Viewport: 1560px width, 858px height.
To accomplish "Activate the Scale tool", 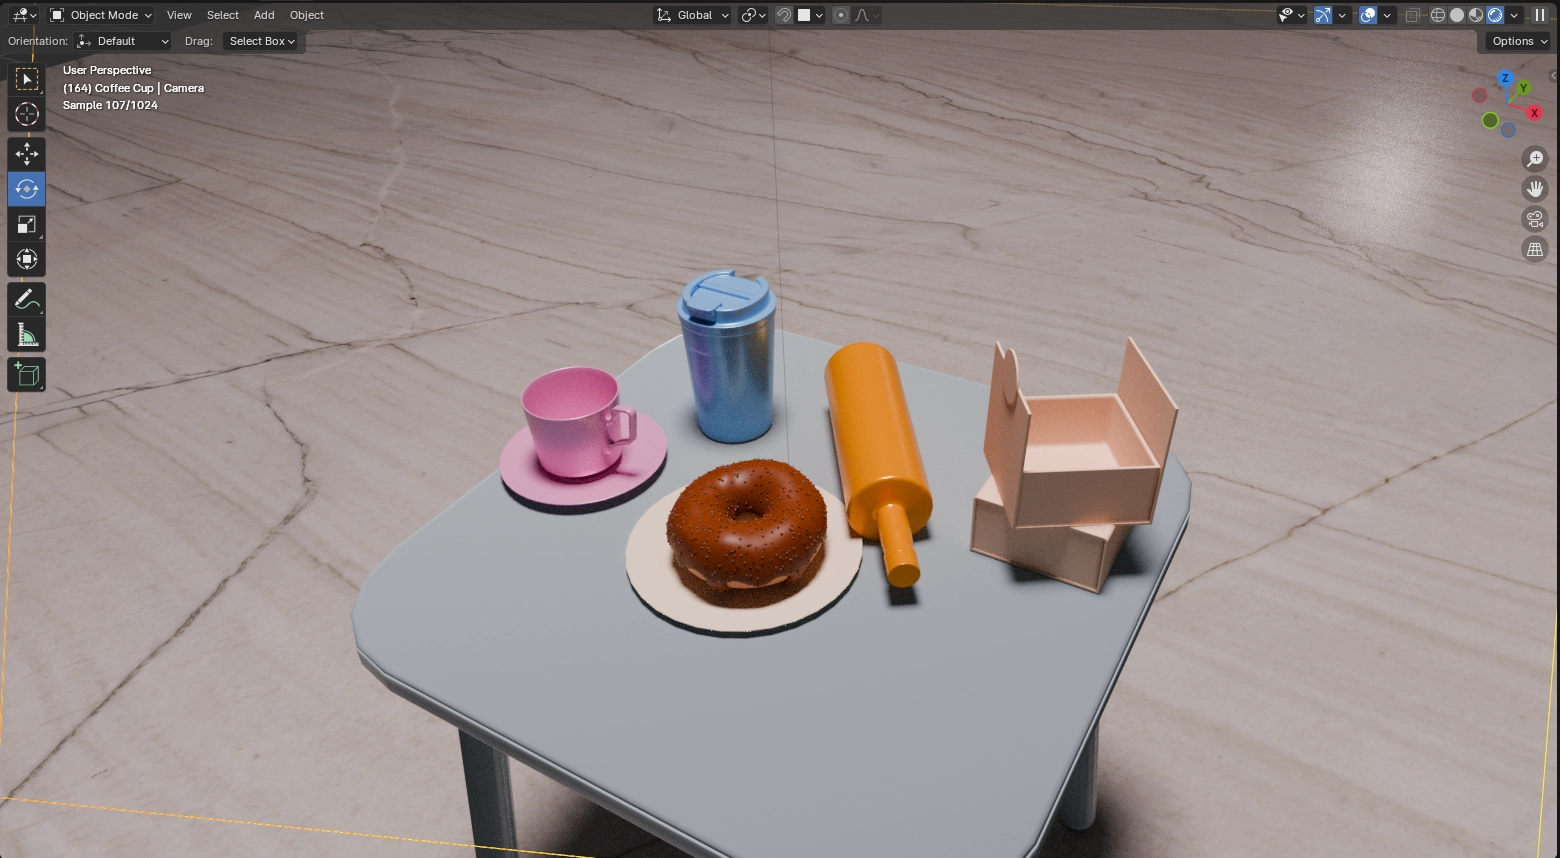I will [27, 224].
